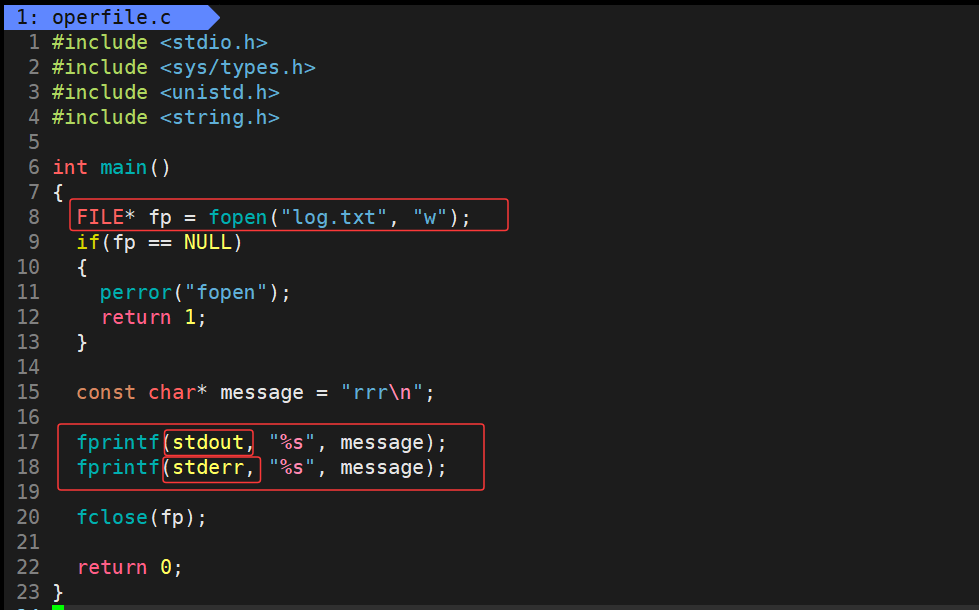Click the green cursor block at bottom

click(x=58, y=606)
